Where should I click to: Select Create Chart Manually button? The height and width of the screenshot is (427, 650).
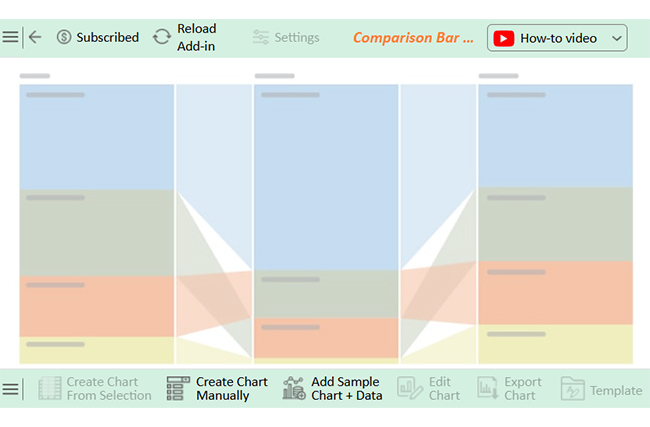click(x=217, y=388)
